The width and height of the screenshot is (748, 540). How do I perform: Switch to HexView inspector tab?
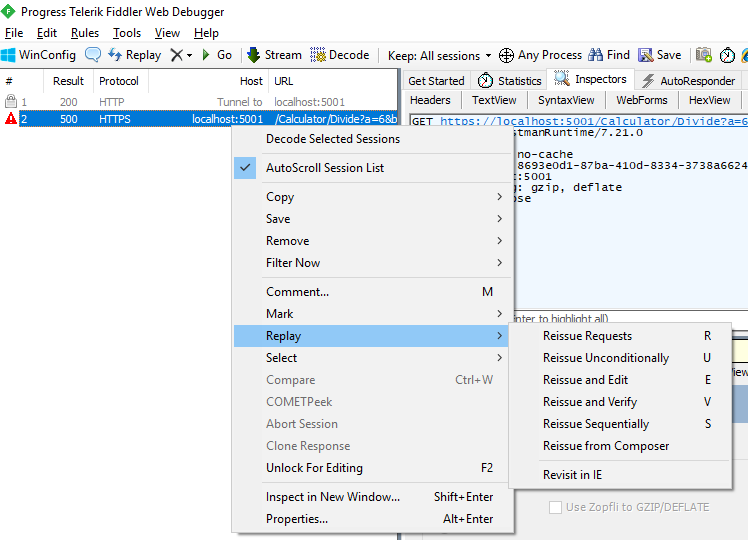point(709,100)
